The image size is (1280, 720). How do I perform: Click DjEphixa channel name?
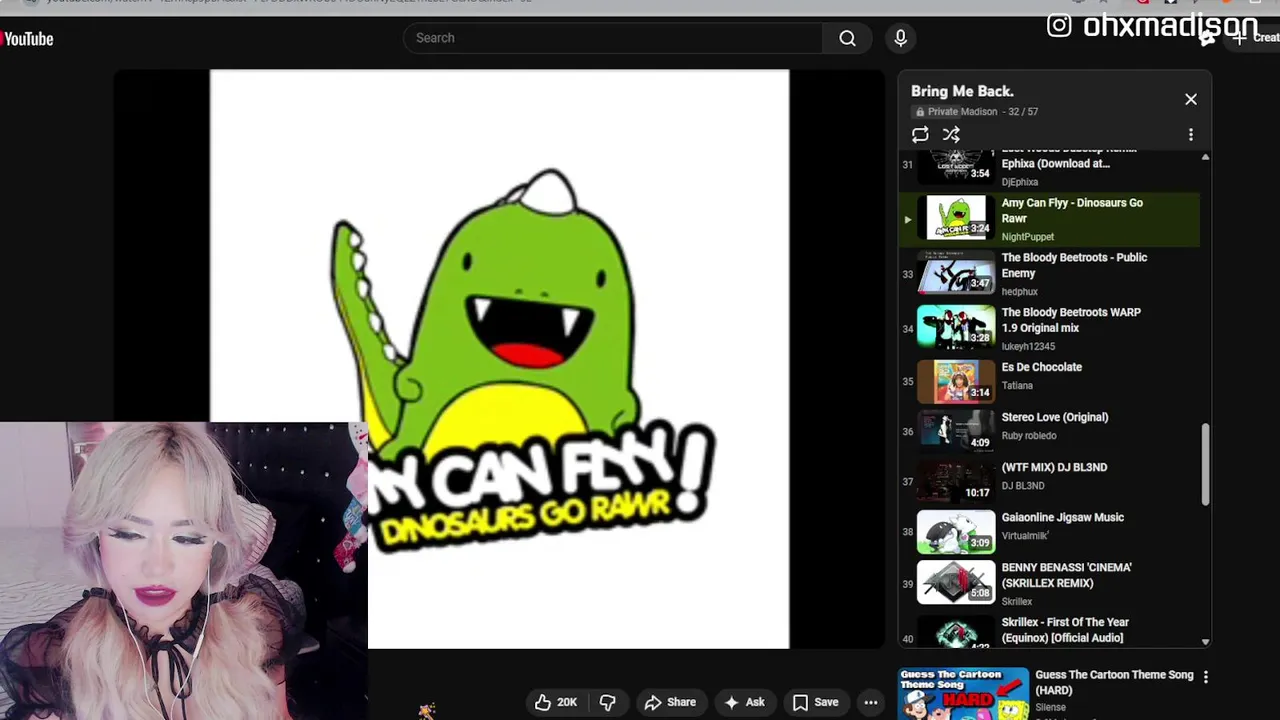[1020, 182]
